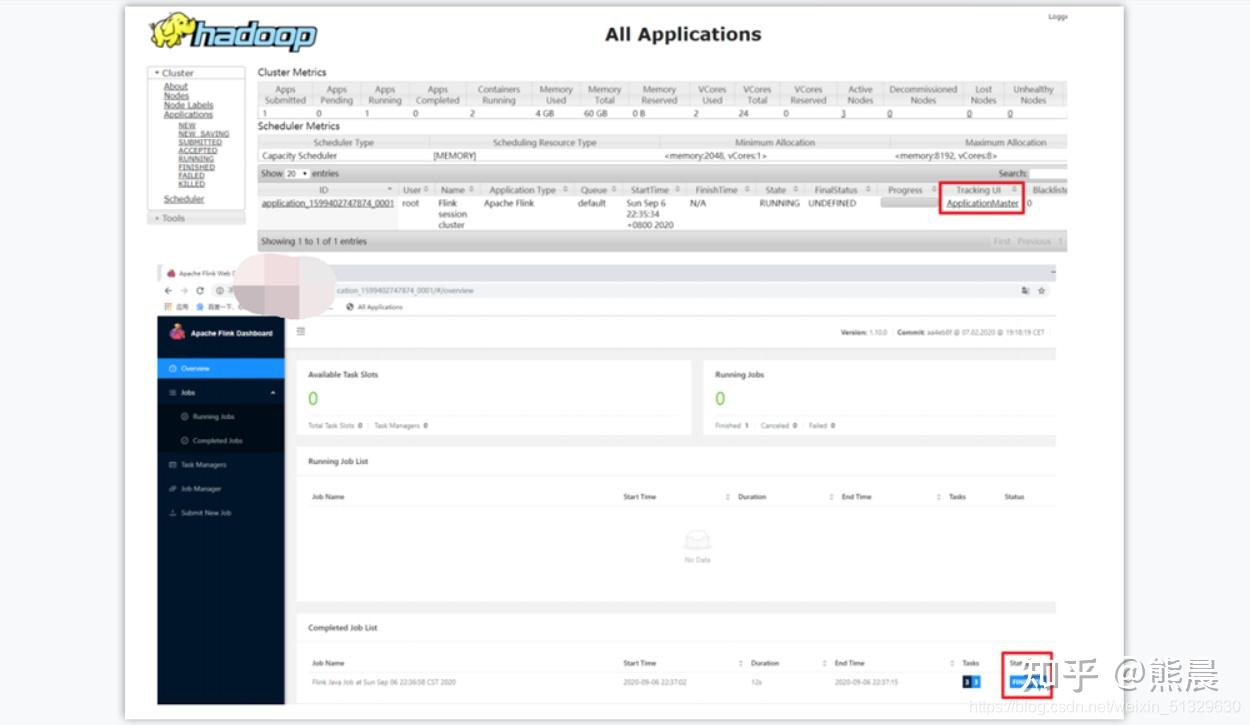Open the ApplicationMaster tracking link
This screenshot has height=725, width=1250.
(982, 203)
